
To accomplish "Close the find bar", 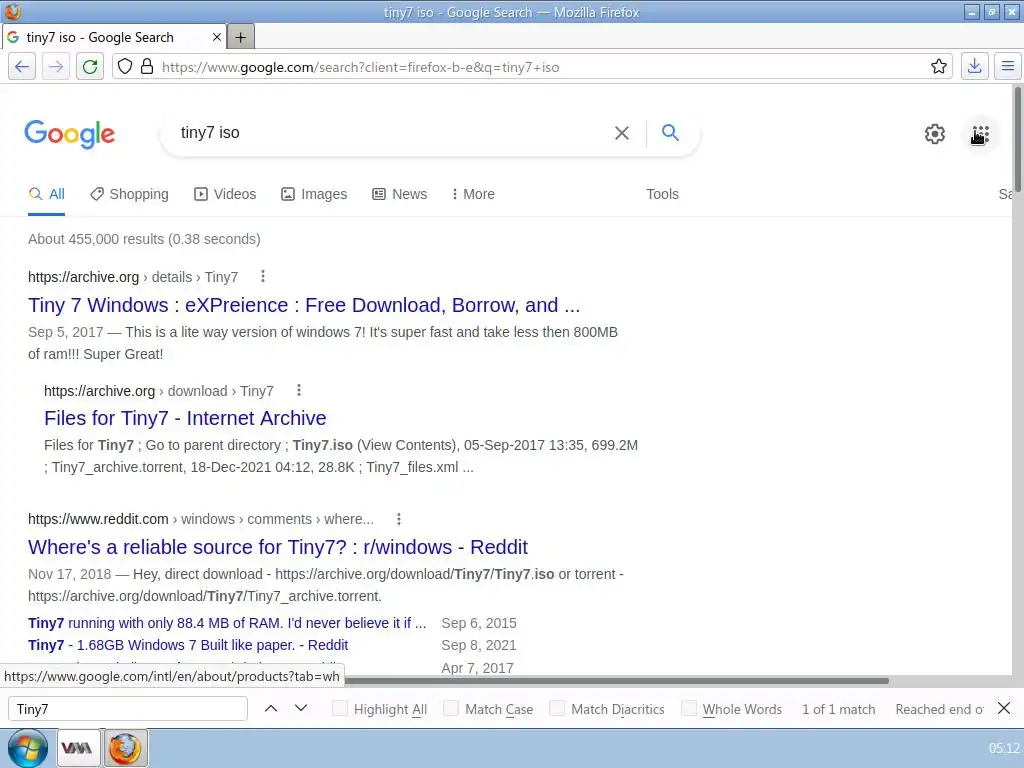I will coord(1004,709).
